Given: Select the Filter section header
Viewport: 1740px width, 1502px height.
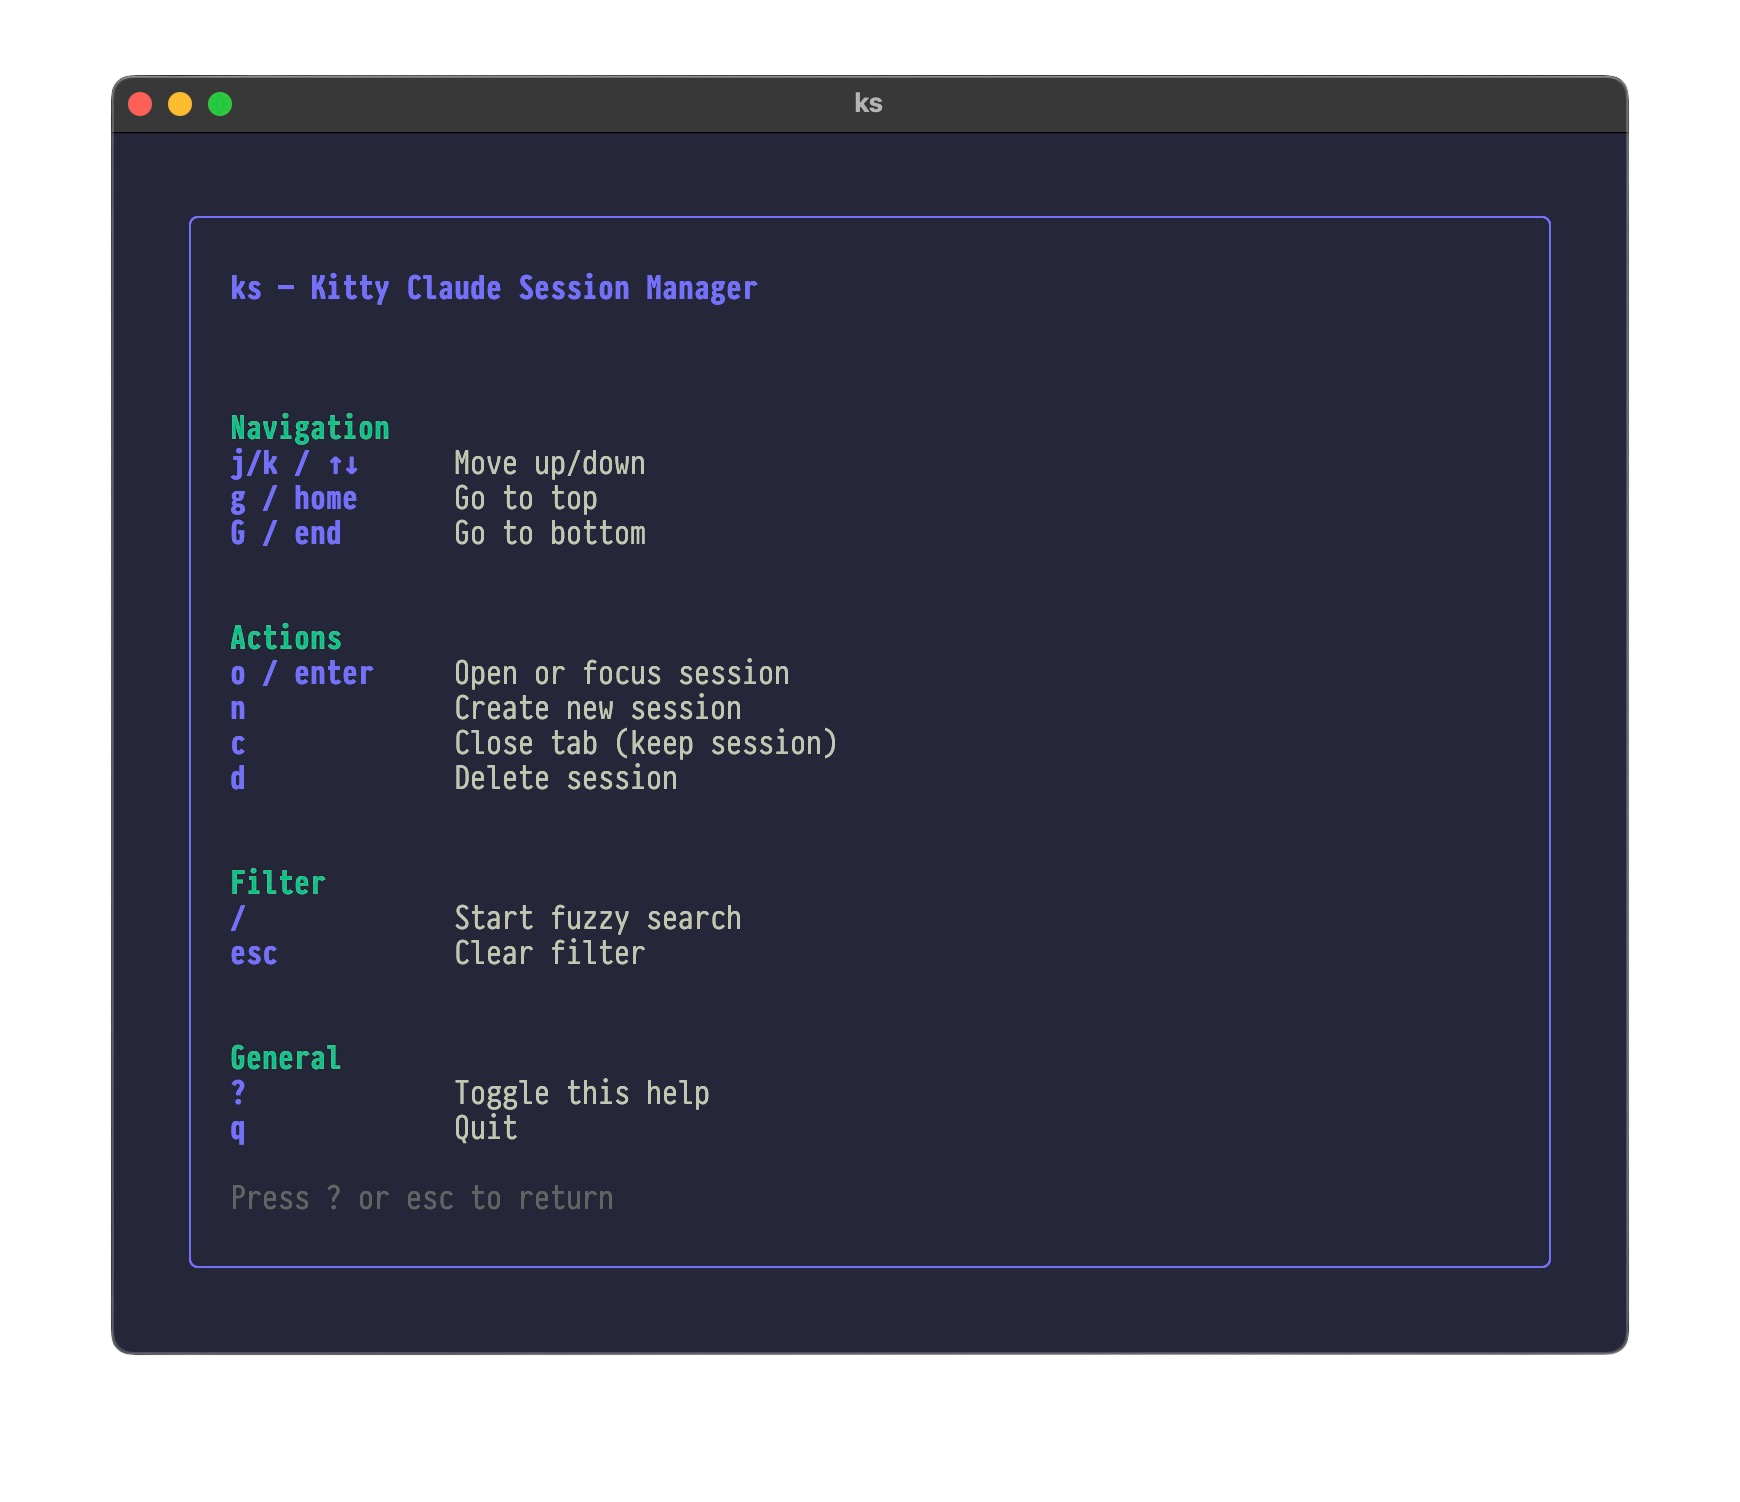Looking at the screenshot, I should click(x=278, y=884).
